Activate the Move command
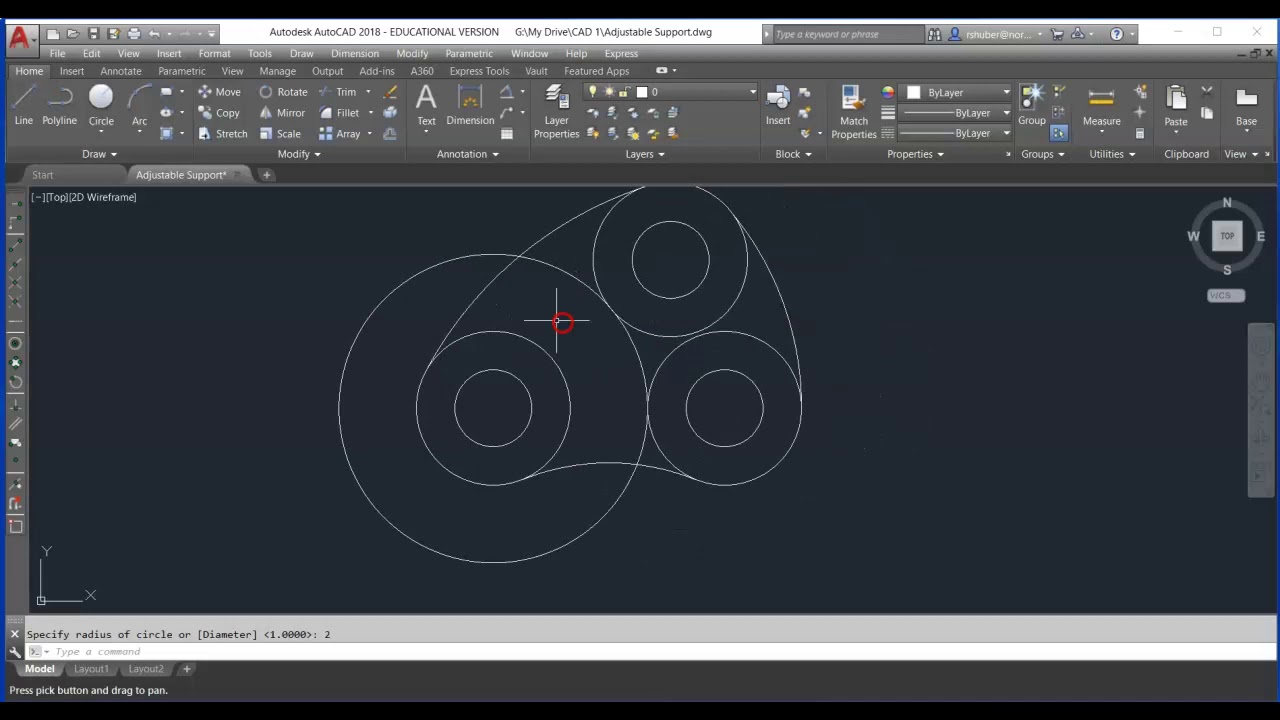This screenshot has width=1280, height=720. [x=219, y=92]
